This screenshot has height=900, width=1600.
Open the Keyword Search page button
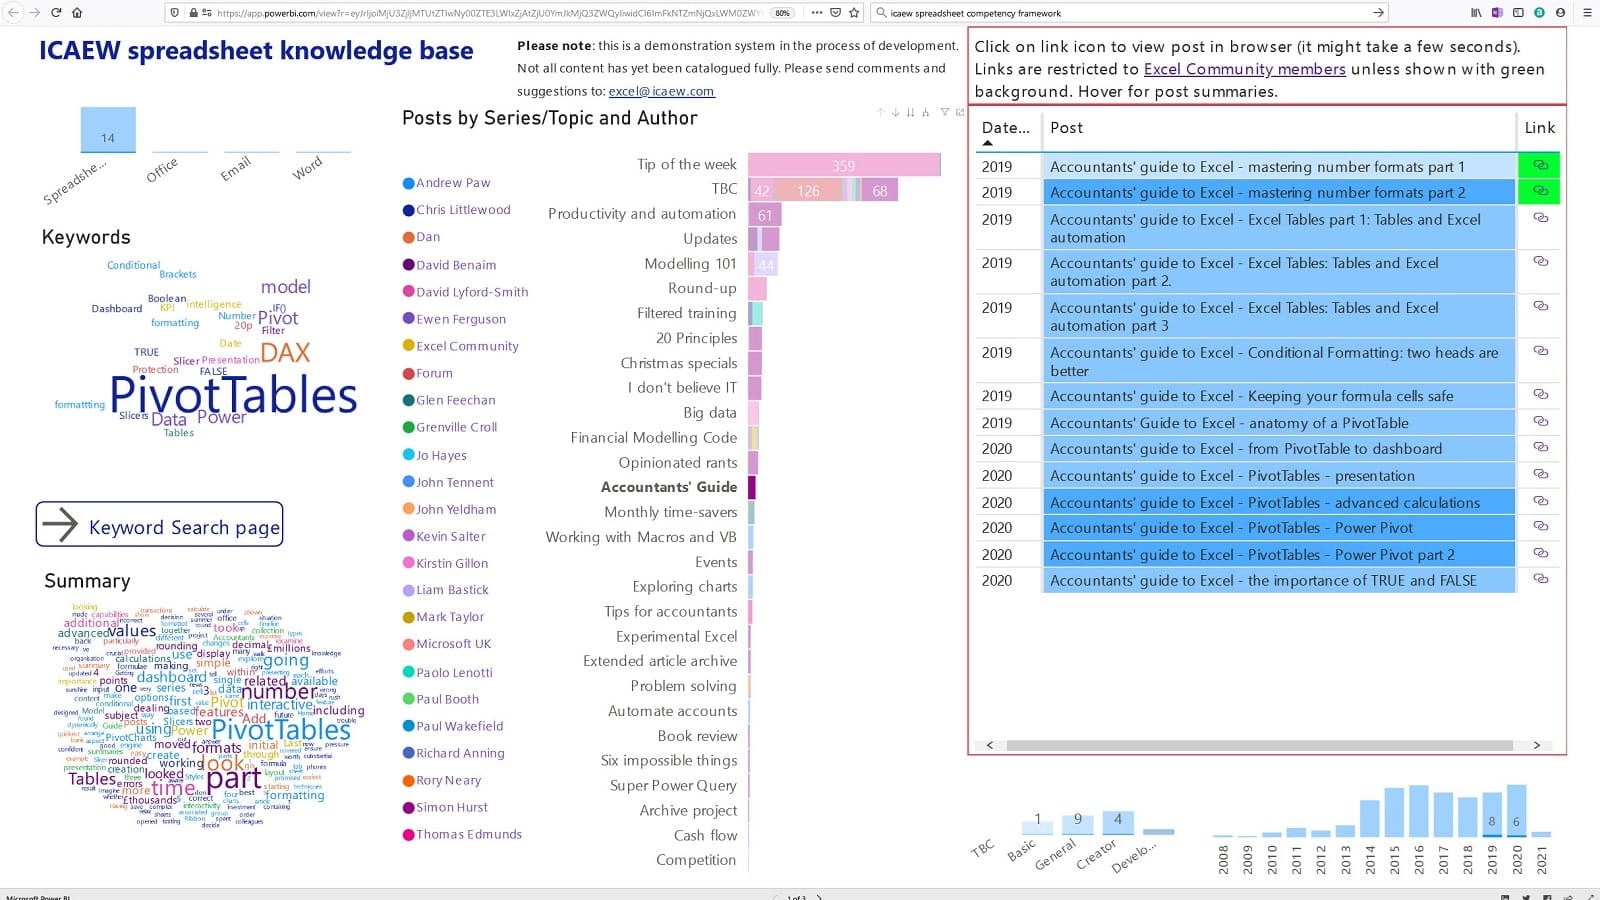(160, 525)
